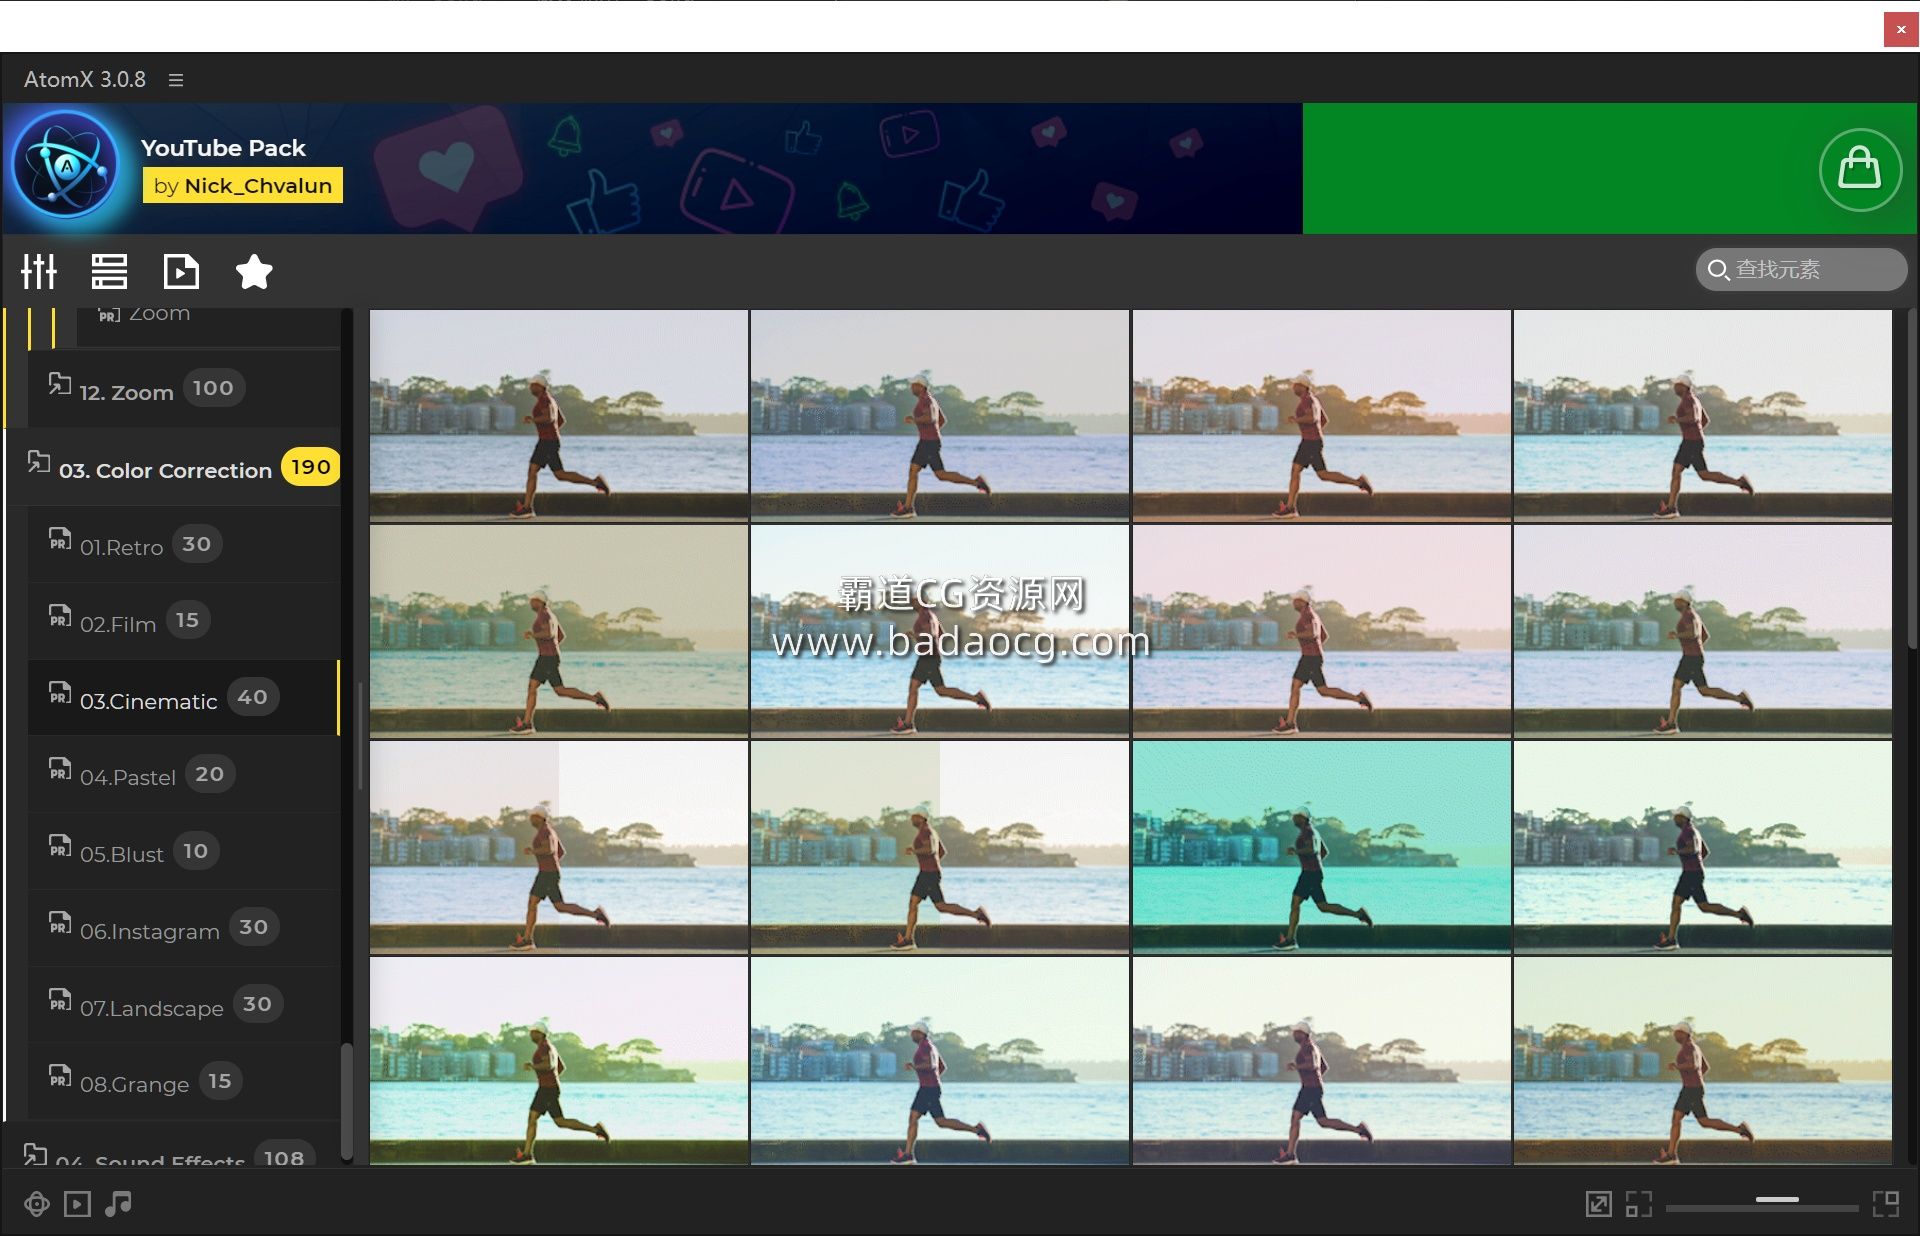Open the AtomX hamburger menu
The width and height of the screenshot is (1920, 1236).
pyautogui.click(x=176, y=80)
